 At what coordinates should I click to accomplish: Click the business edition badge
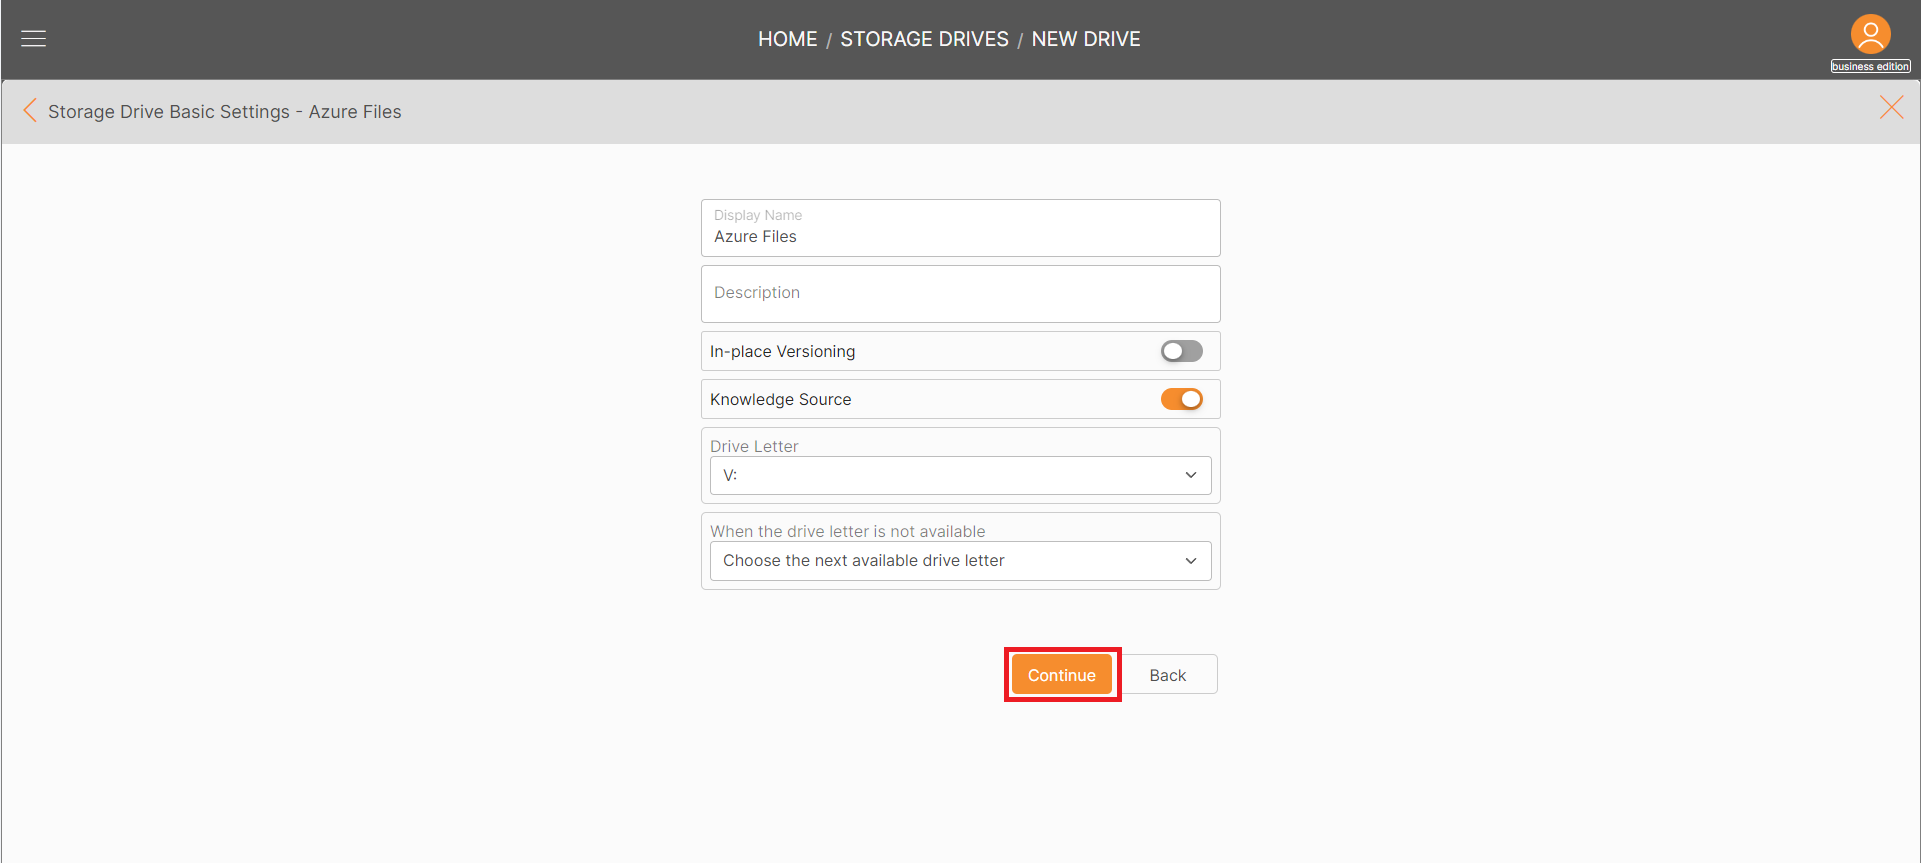(1870, 67)
